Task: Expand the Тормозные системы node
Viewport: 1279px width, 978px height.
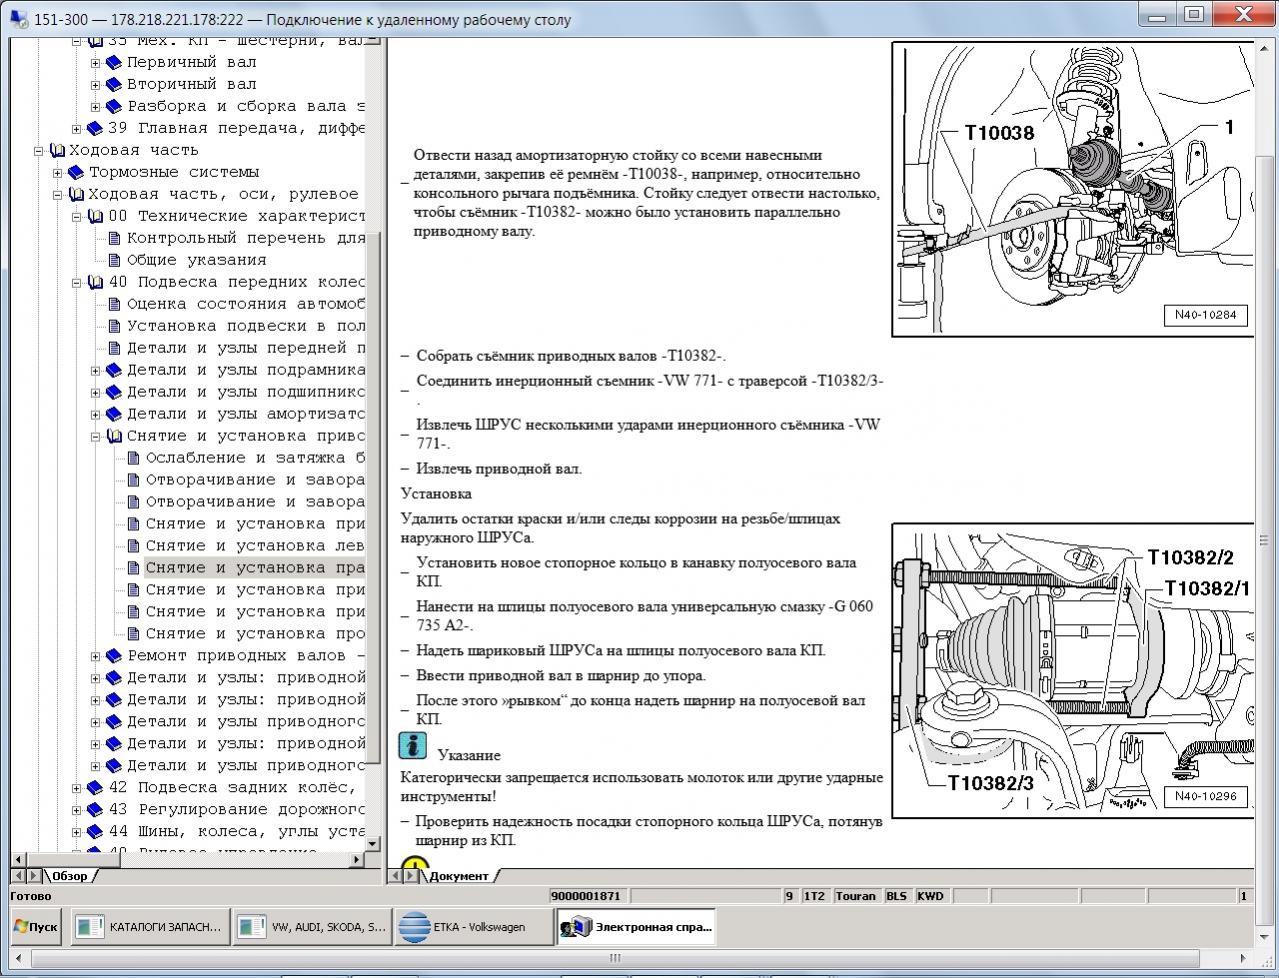Action: [58, 172]
